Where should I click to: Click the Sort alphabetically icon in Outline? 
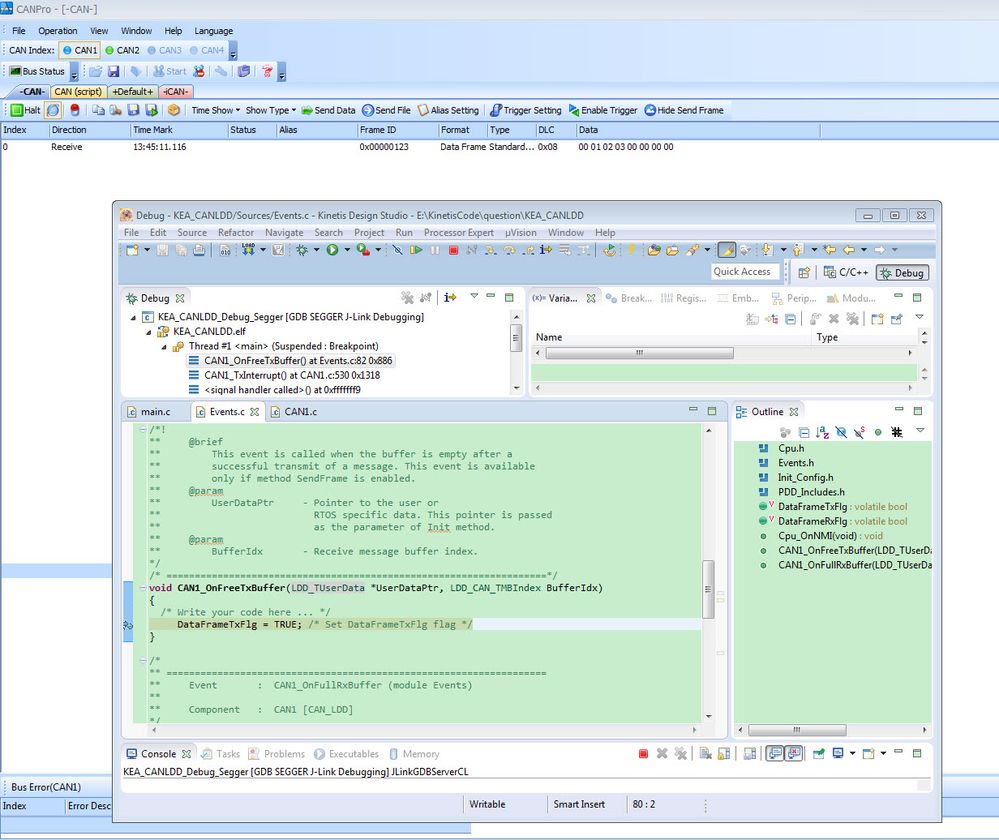(823, 432)
